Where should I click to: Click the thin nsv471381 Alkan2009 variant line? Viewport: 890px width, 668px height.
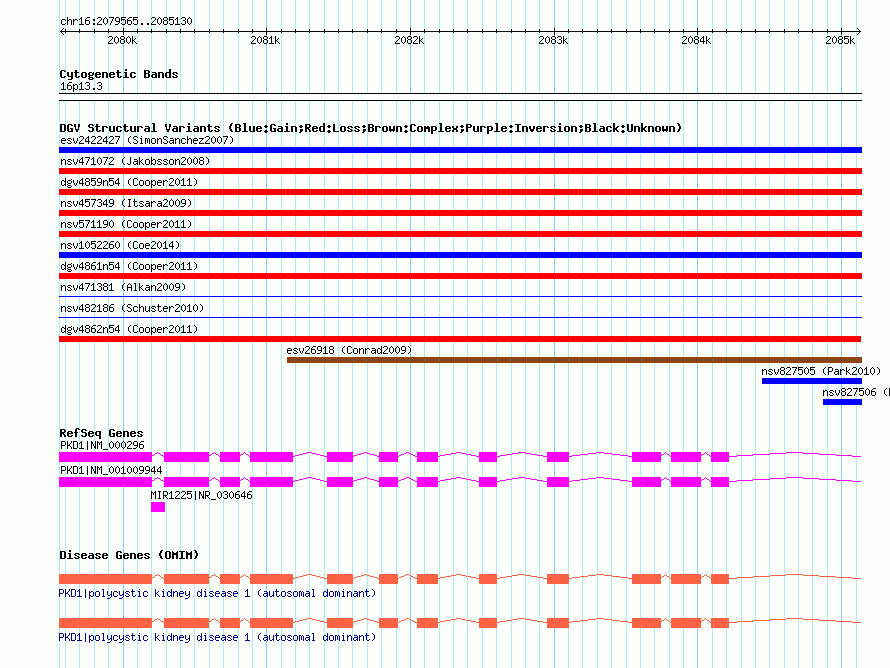460,297
